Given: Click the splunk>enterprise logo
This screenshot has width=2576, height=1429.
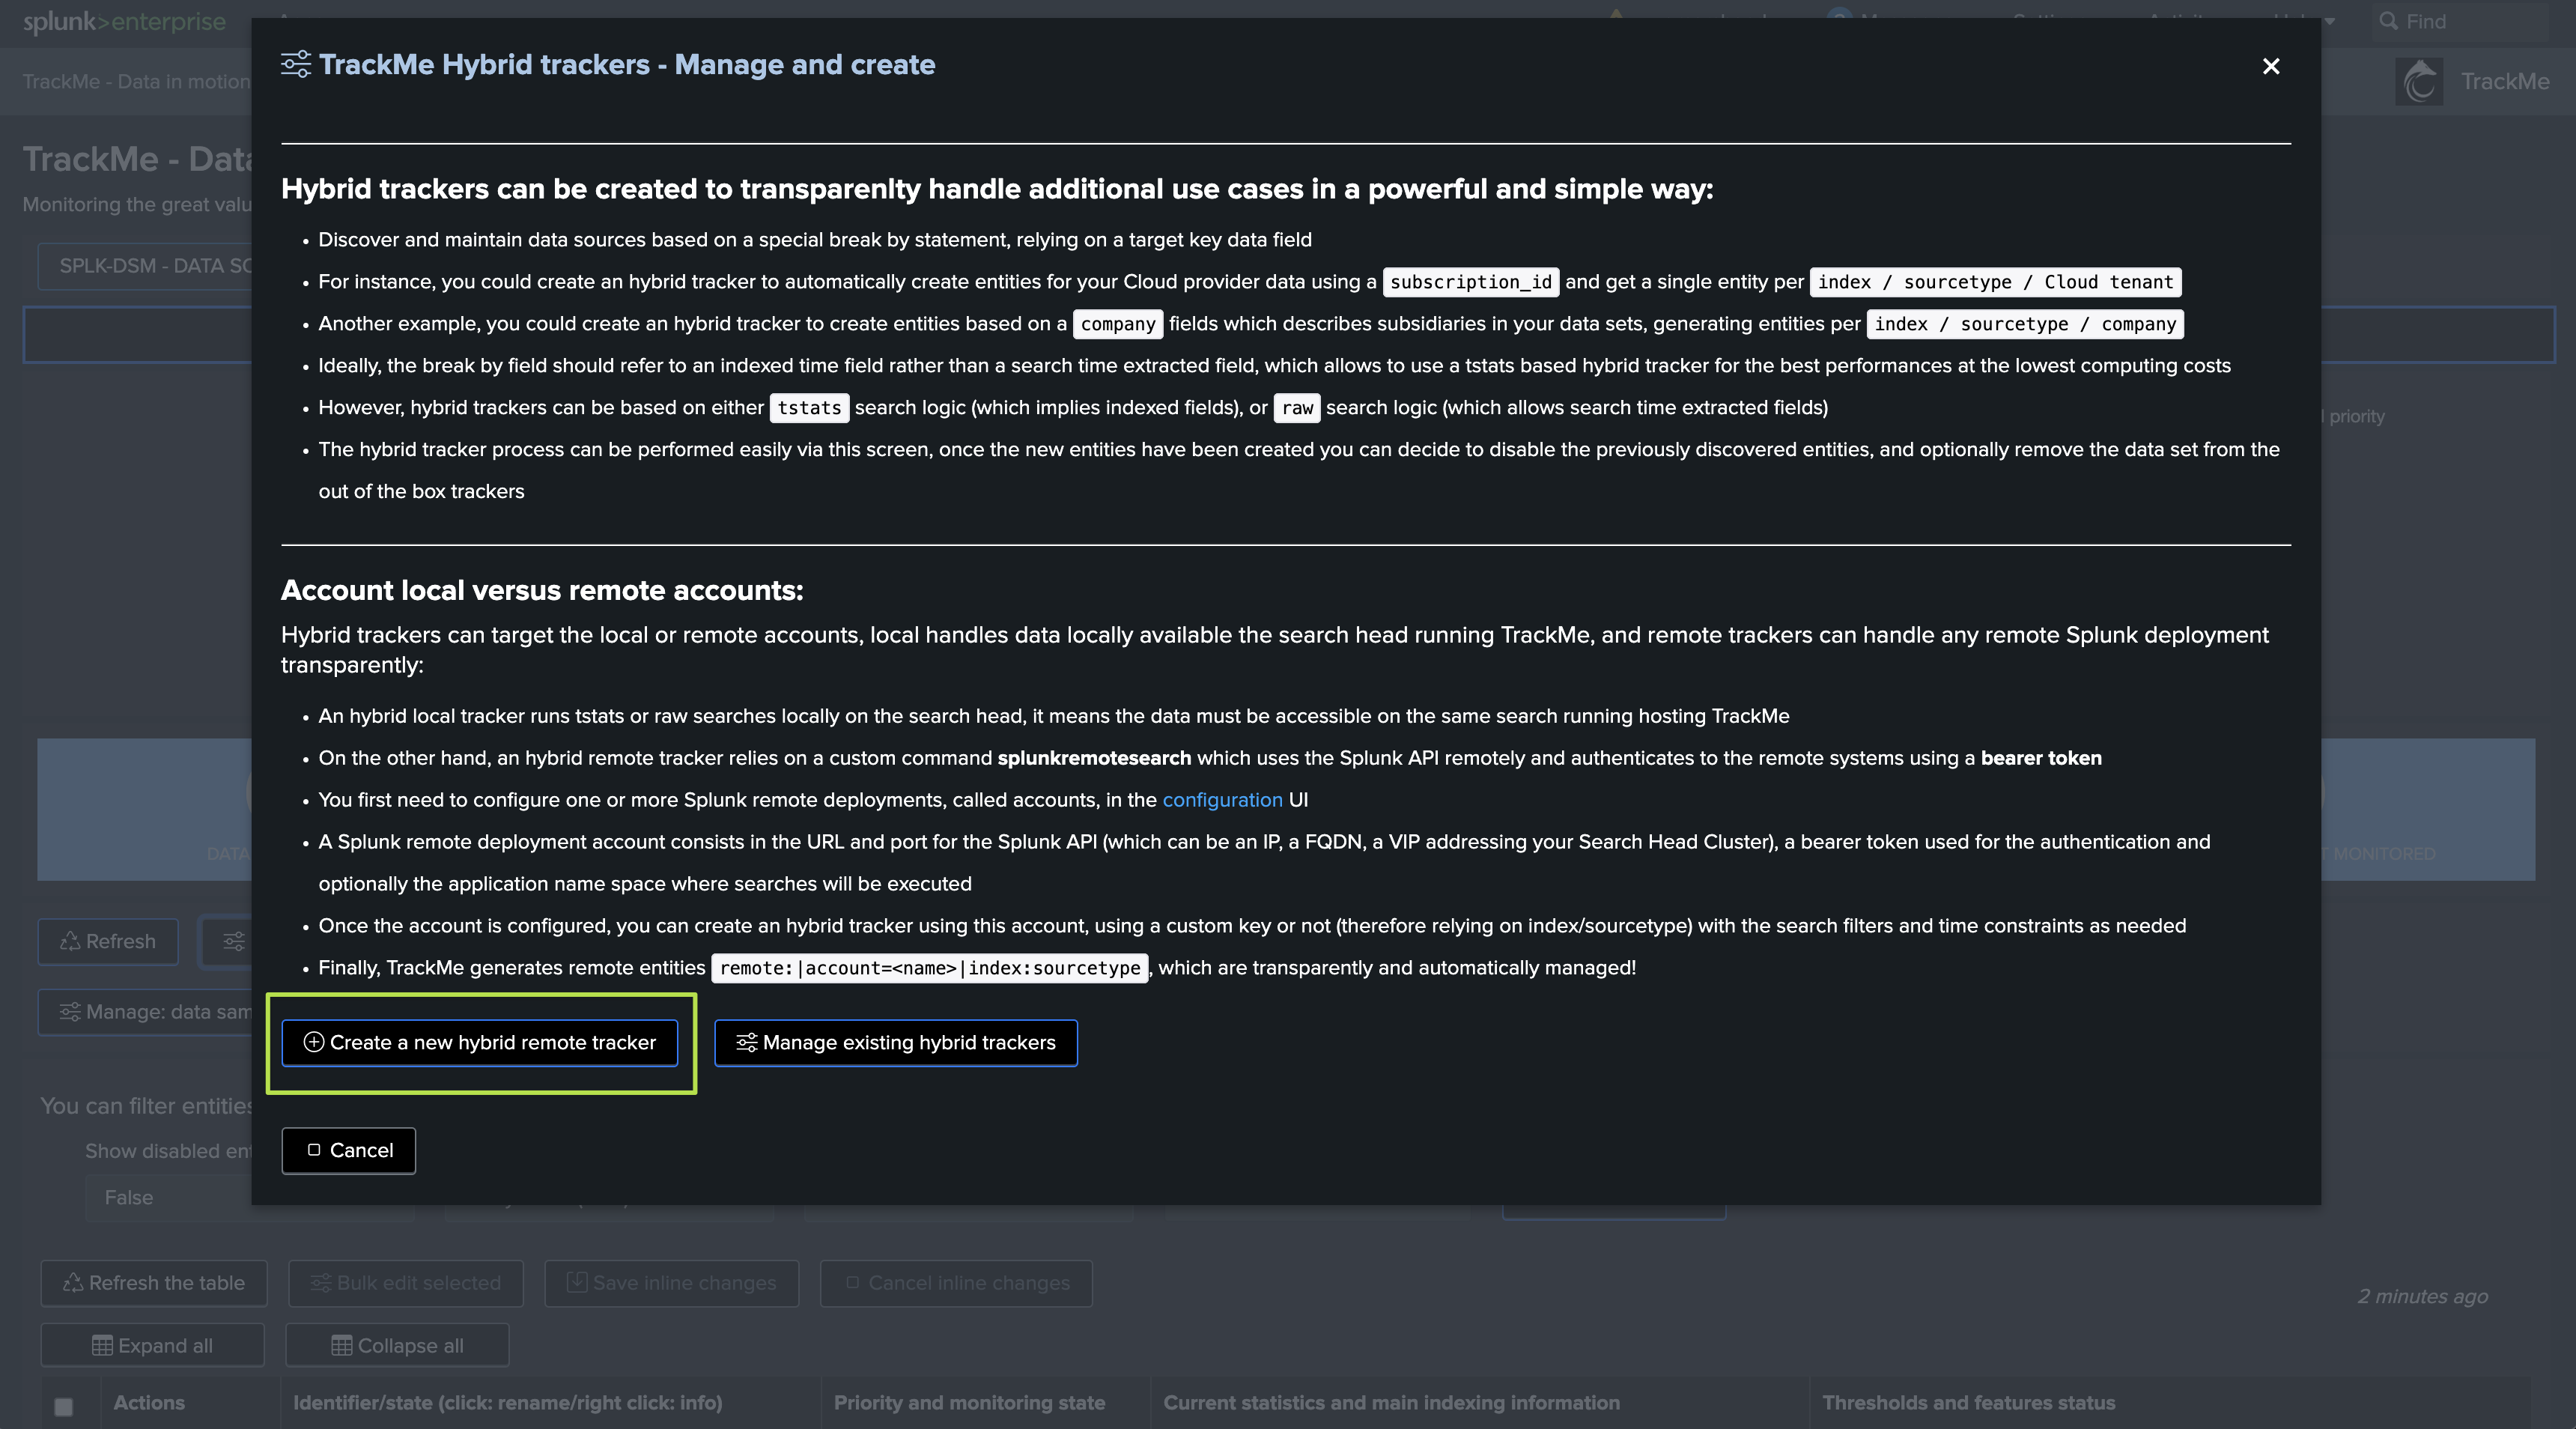Looking at the screenshot, I should coord(125,21).
